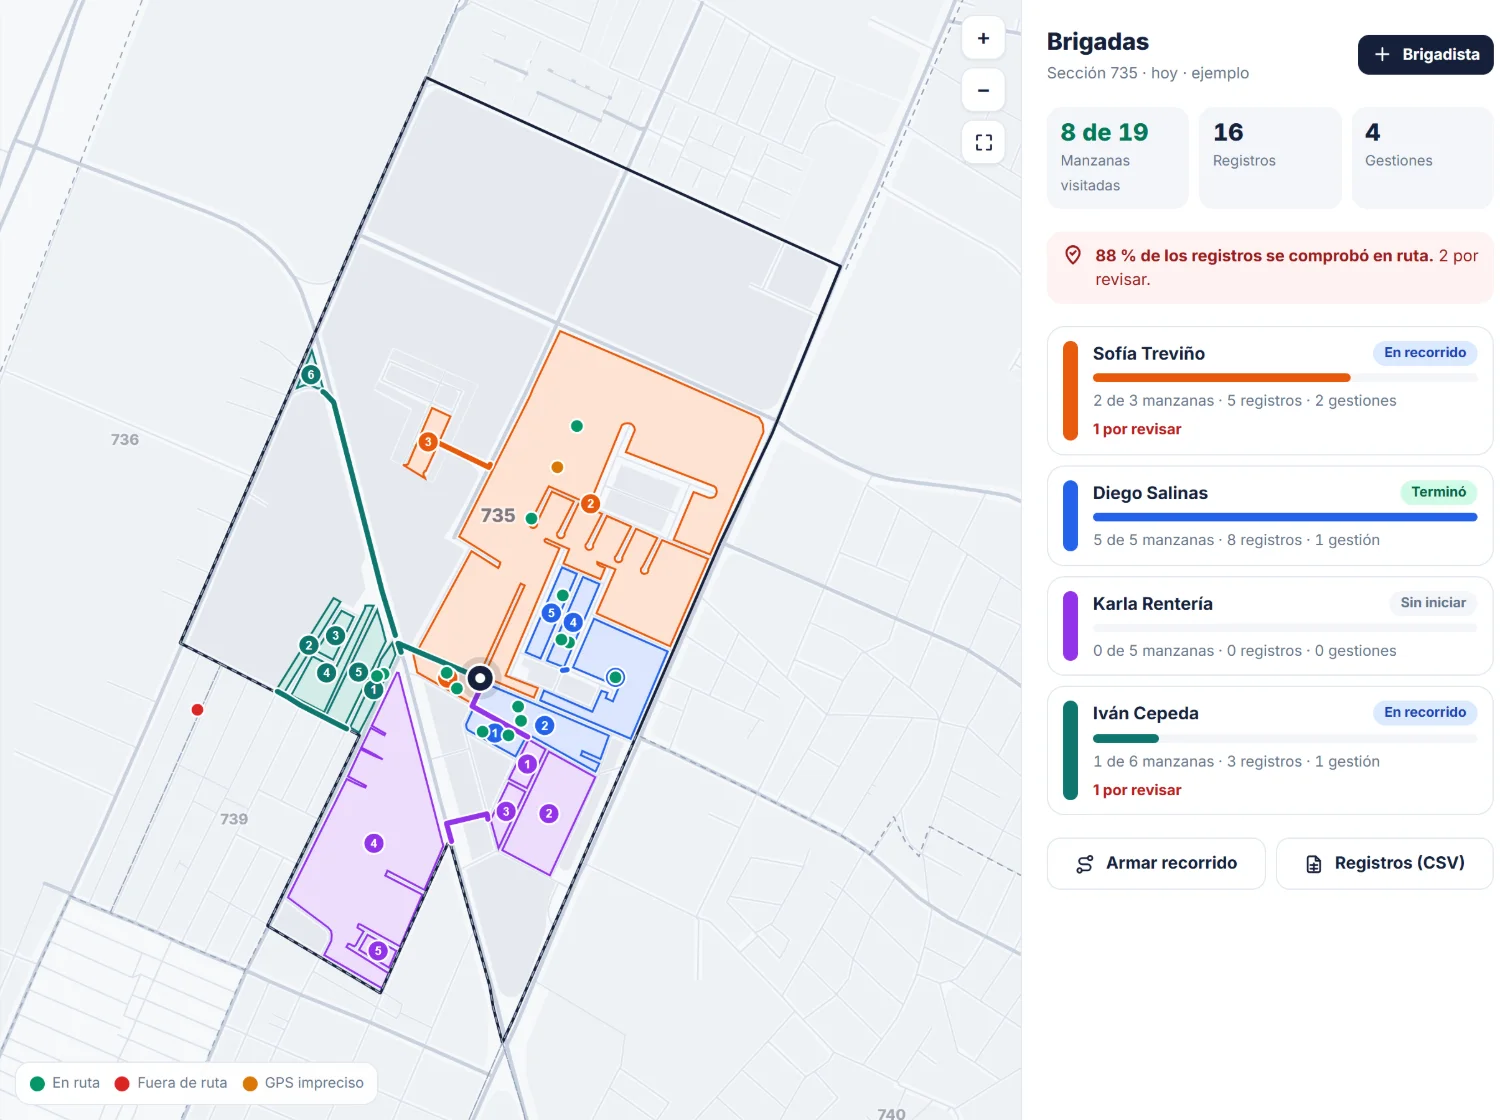Click the "Fuera de ruta" legend entry
1500x1120 pixels.
click(x=171, y=1083)
